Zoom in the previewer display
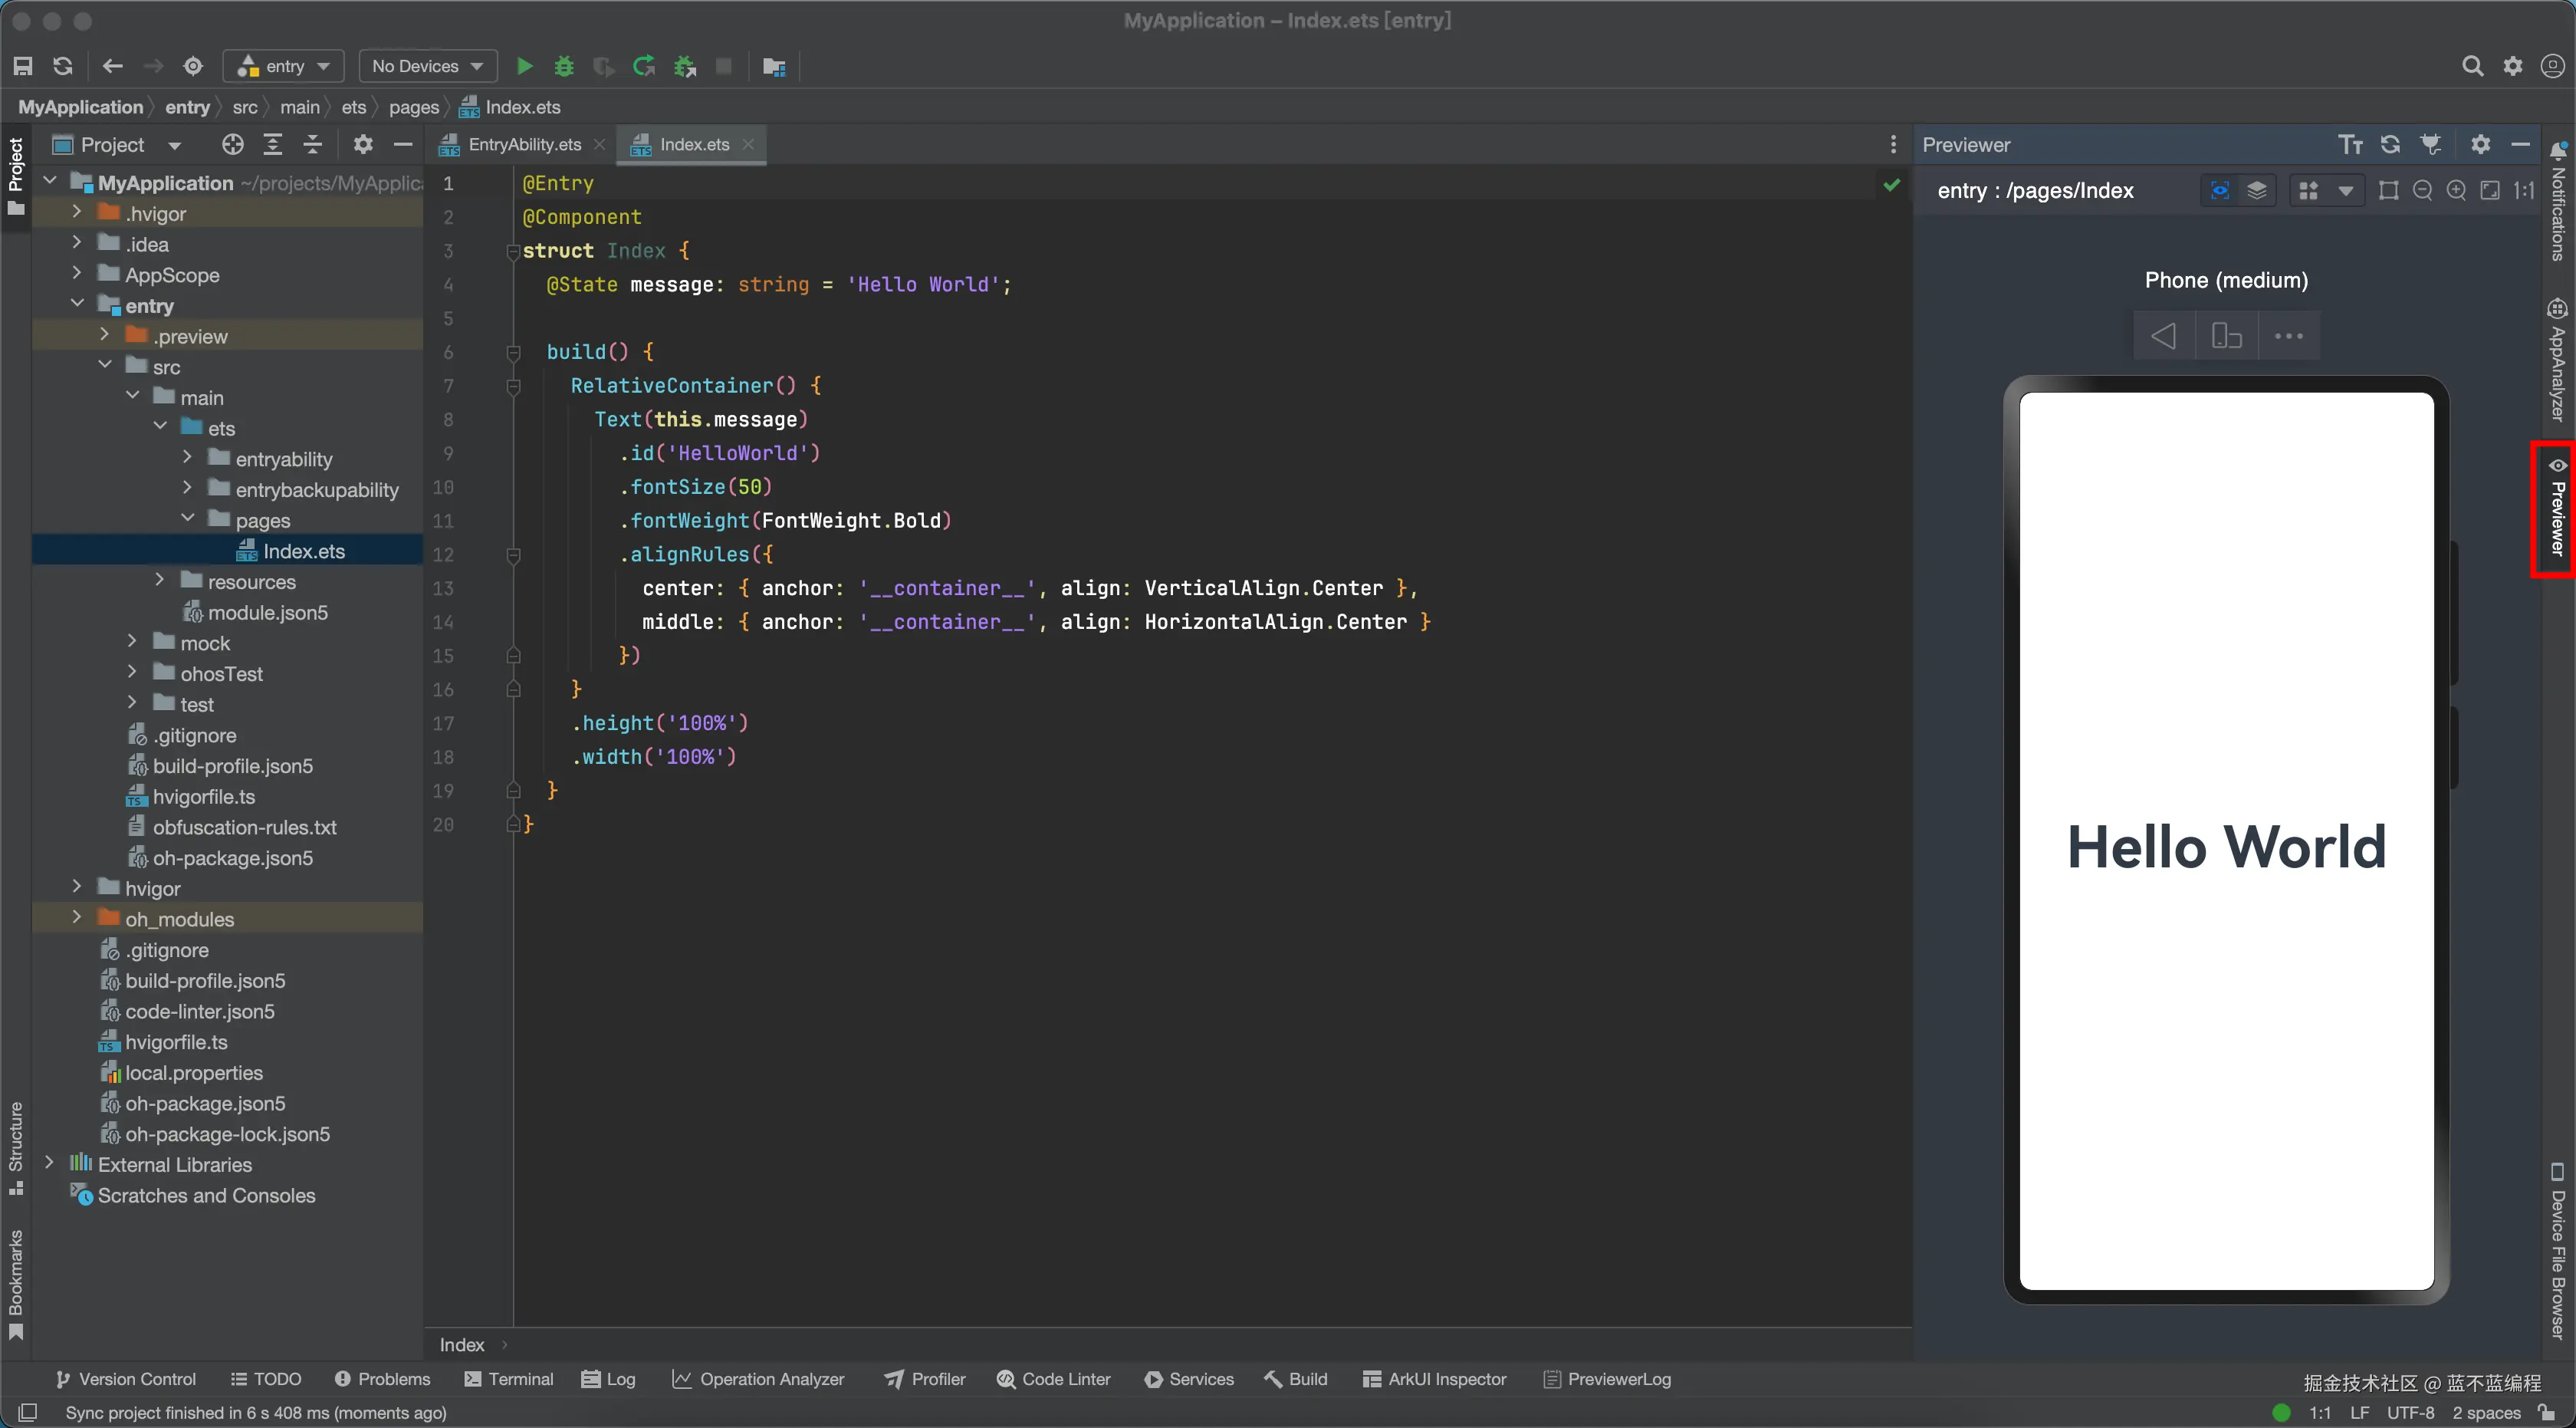2576x1428 pixels. (2456, 191)
